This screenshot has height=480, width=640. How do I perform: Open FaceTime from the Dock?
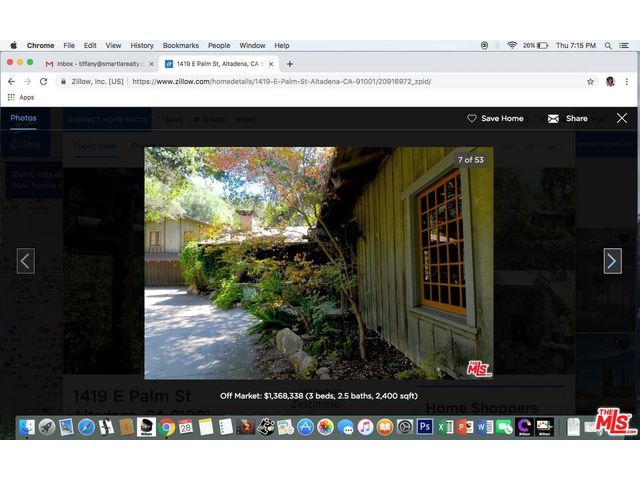504,427
